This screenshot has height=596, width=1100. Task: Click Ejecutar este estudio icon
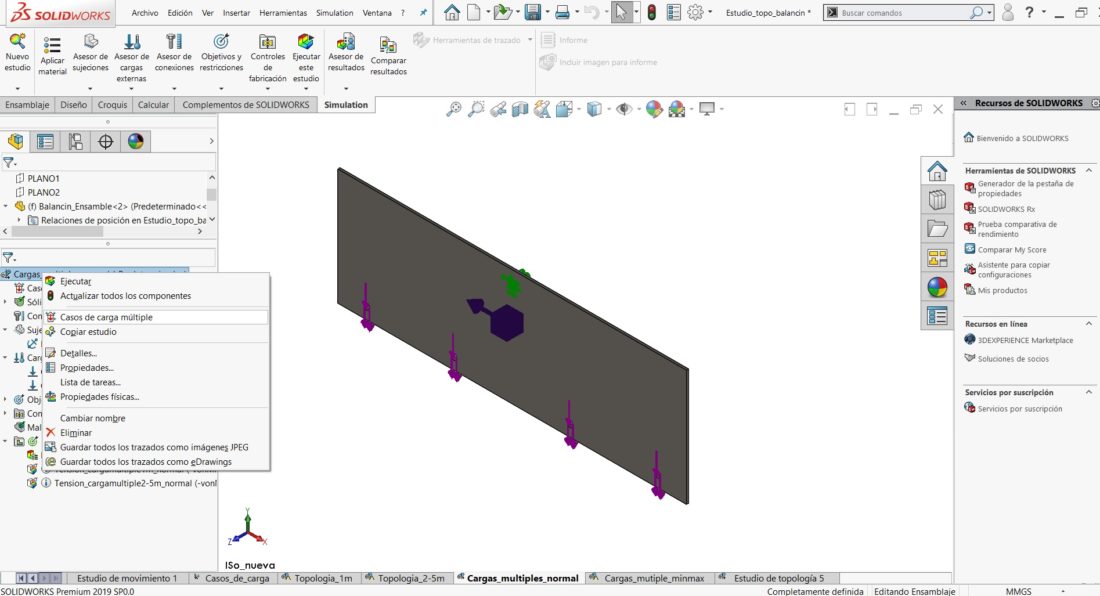(306, 41)
